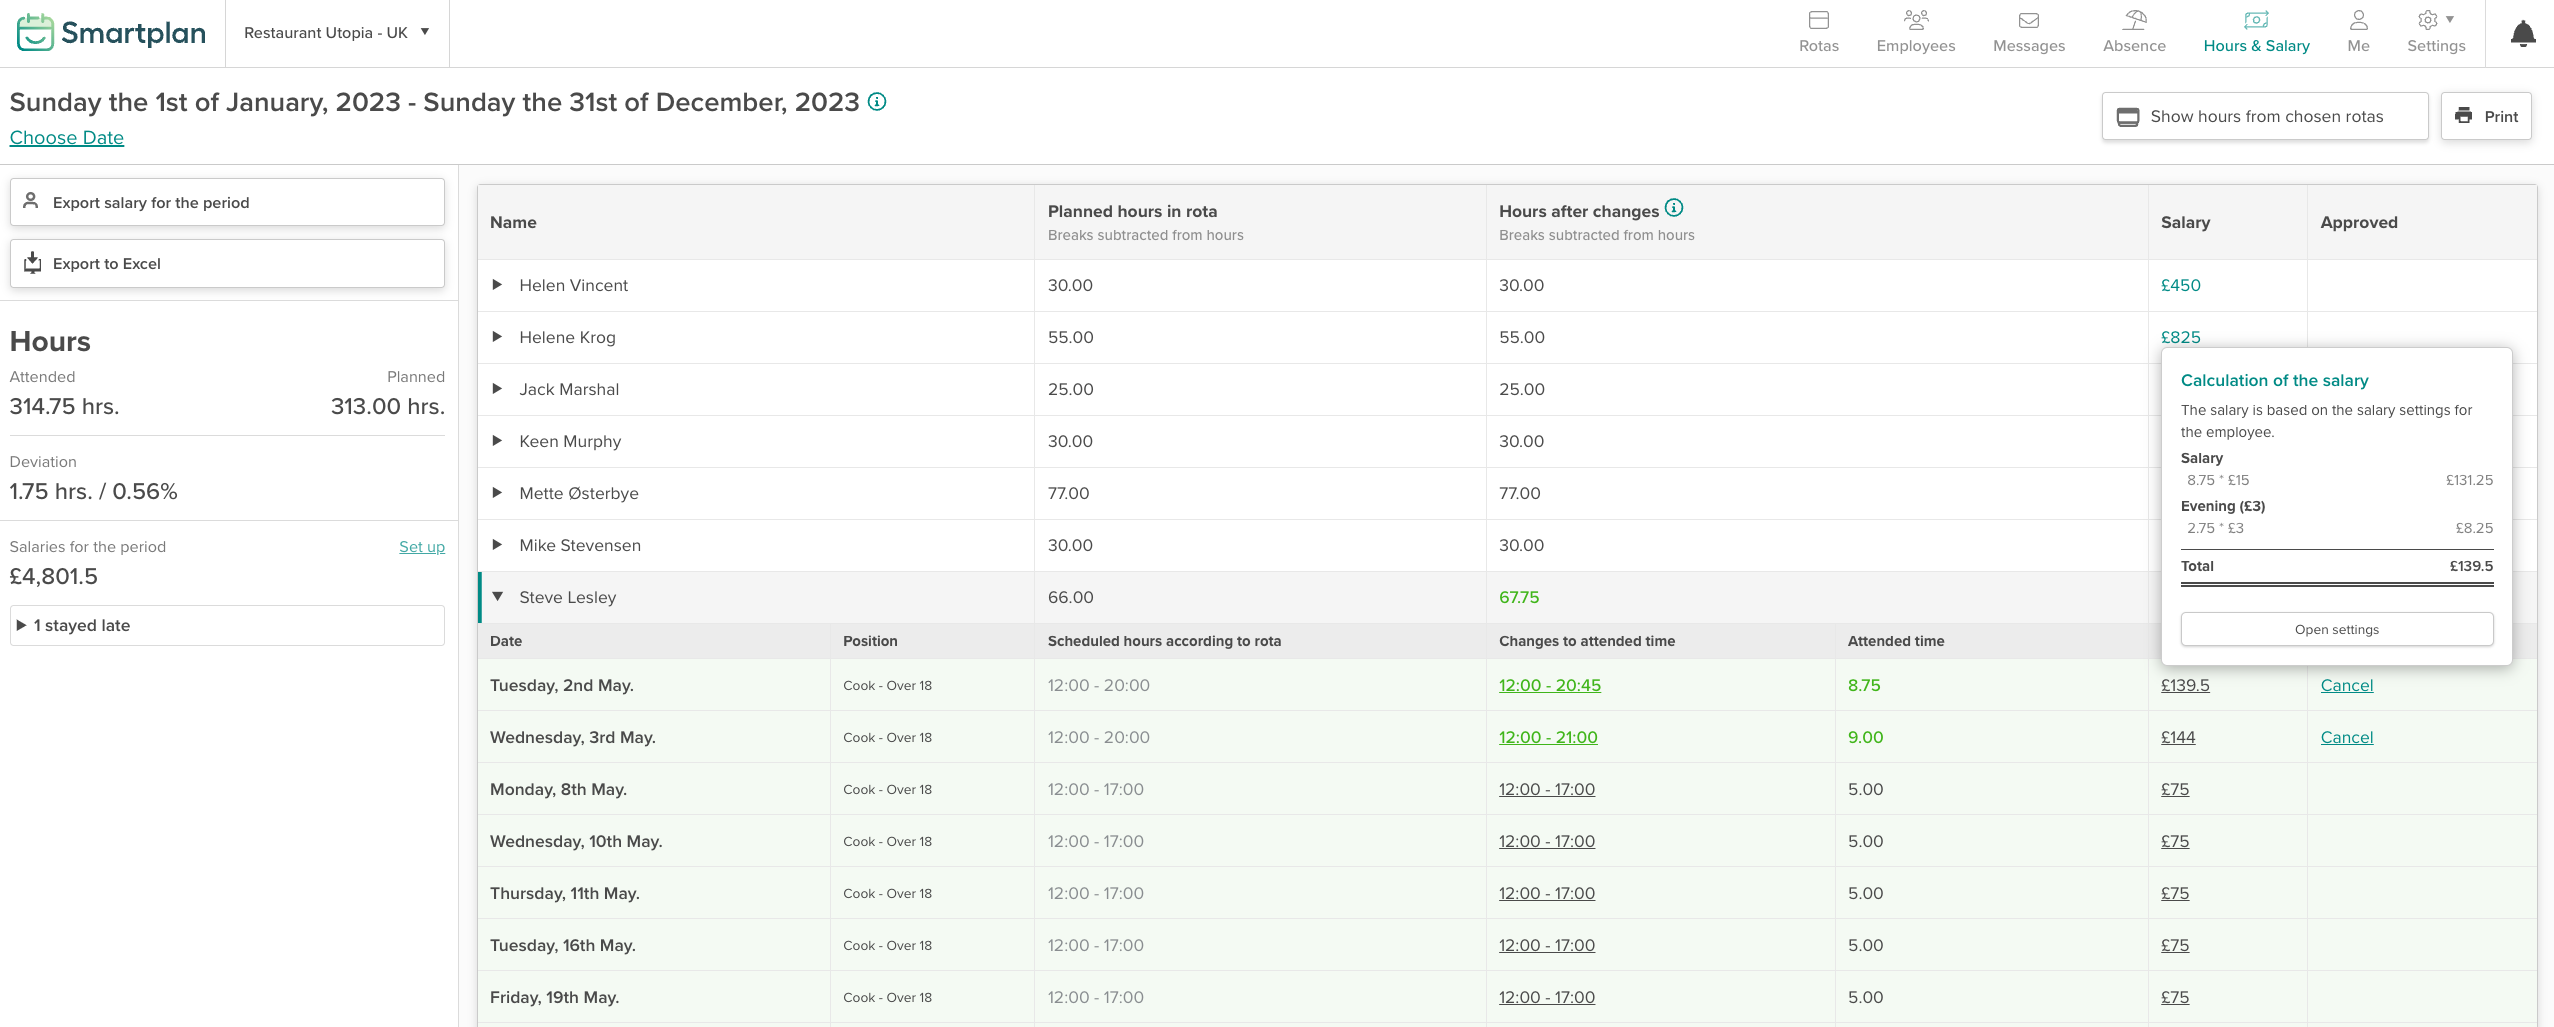2554x1027 pixels.
Task: Cancel approval for Tuesday, 2nd May
Action: (x=2346, y=685)
